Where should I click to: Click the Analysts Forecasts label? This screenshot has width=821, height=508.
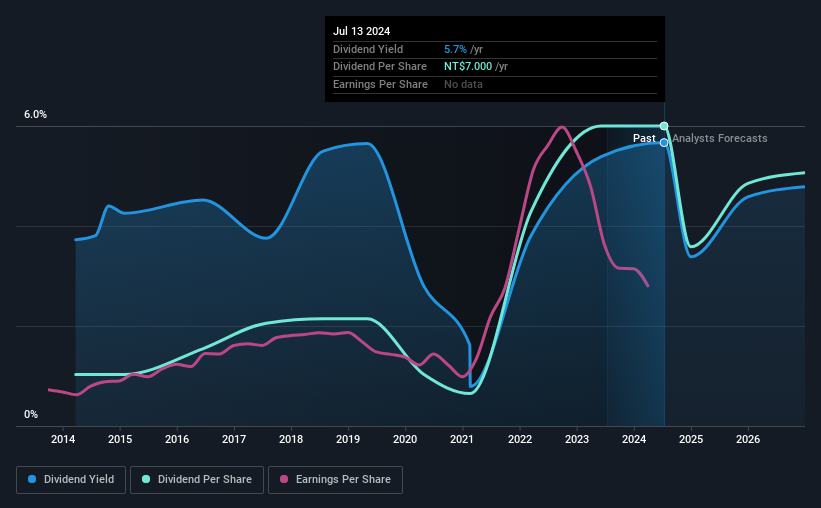[x=720, y=138]
